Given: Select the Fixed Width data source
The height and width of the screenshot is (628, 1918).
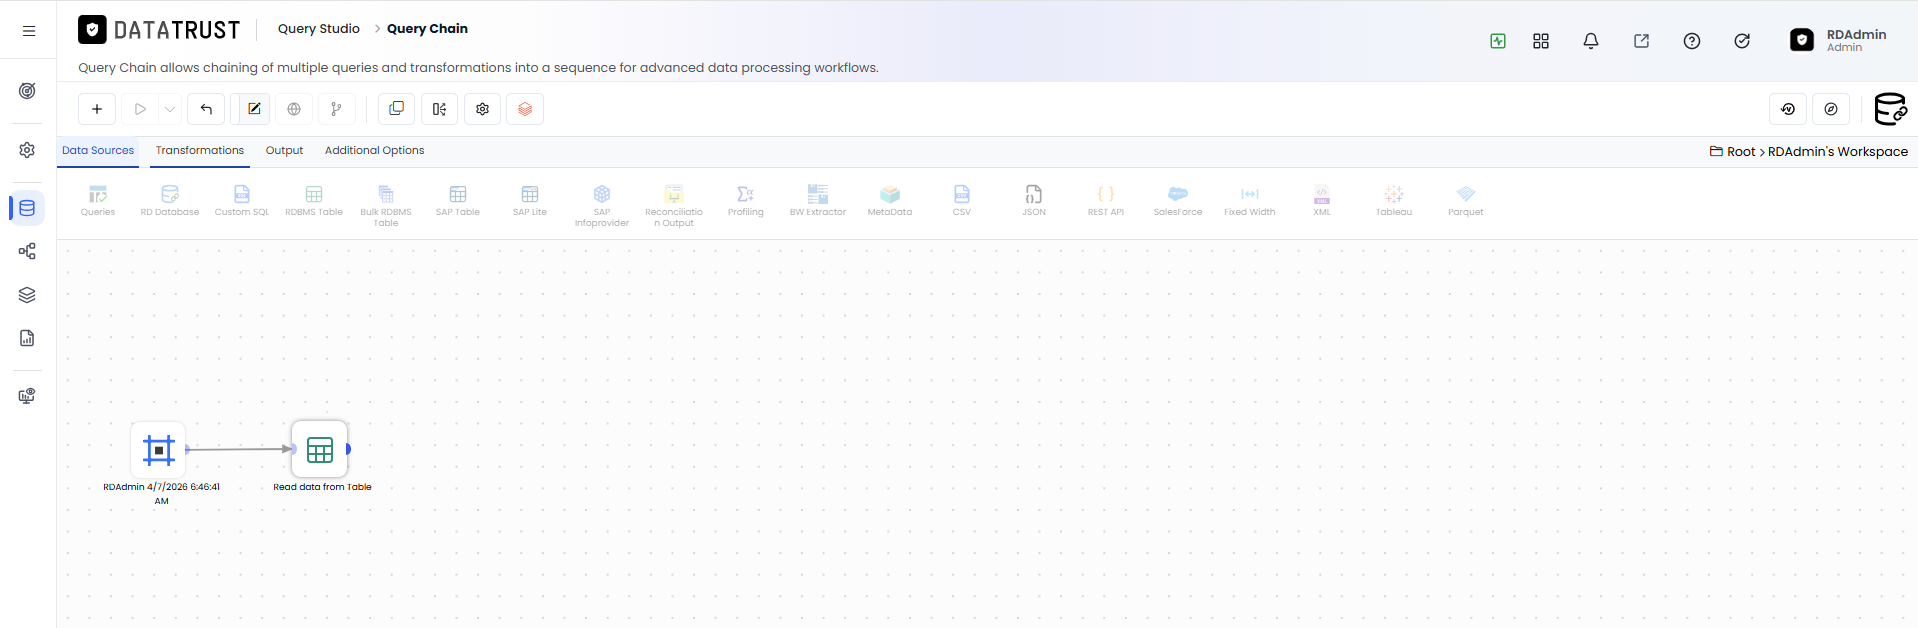Looking at the screenshot, I should click(1250, 200).
